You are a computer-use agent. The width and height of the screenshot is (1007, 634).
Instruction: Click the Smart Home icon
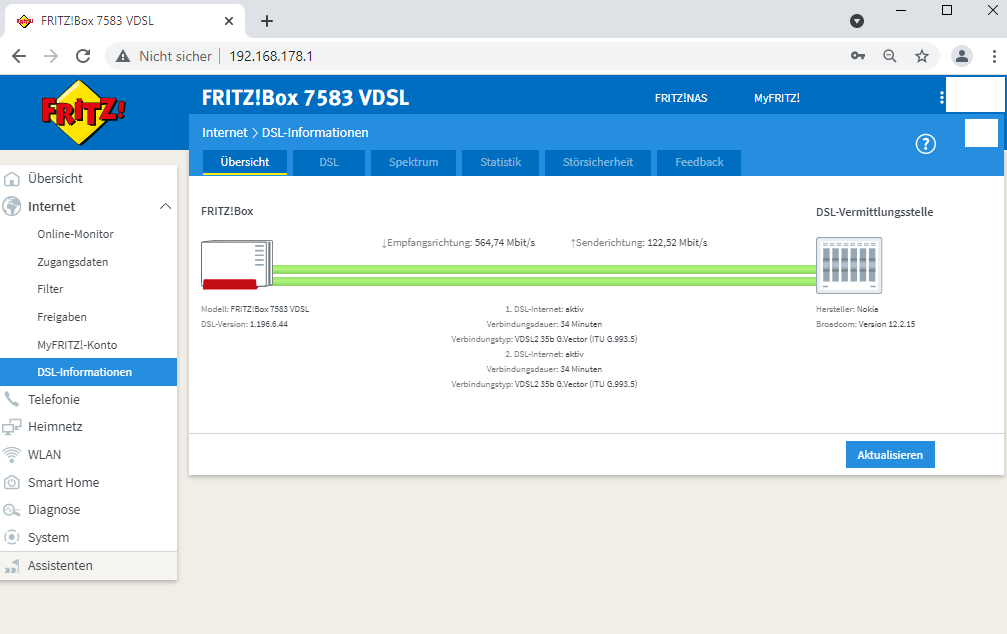[x=12, y=482]
